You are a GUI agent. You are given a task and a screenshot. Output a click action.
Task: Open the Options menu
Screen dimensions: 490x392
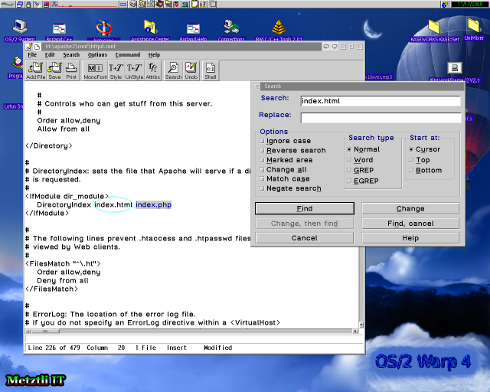(97, 55)
